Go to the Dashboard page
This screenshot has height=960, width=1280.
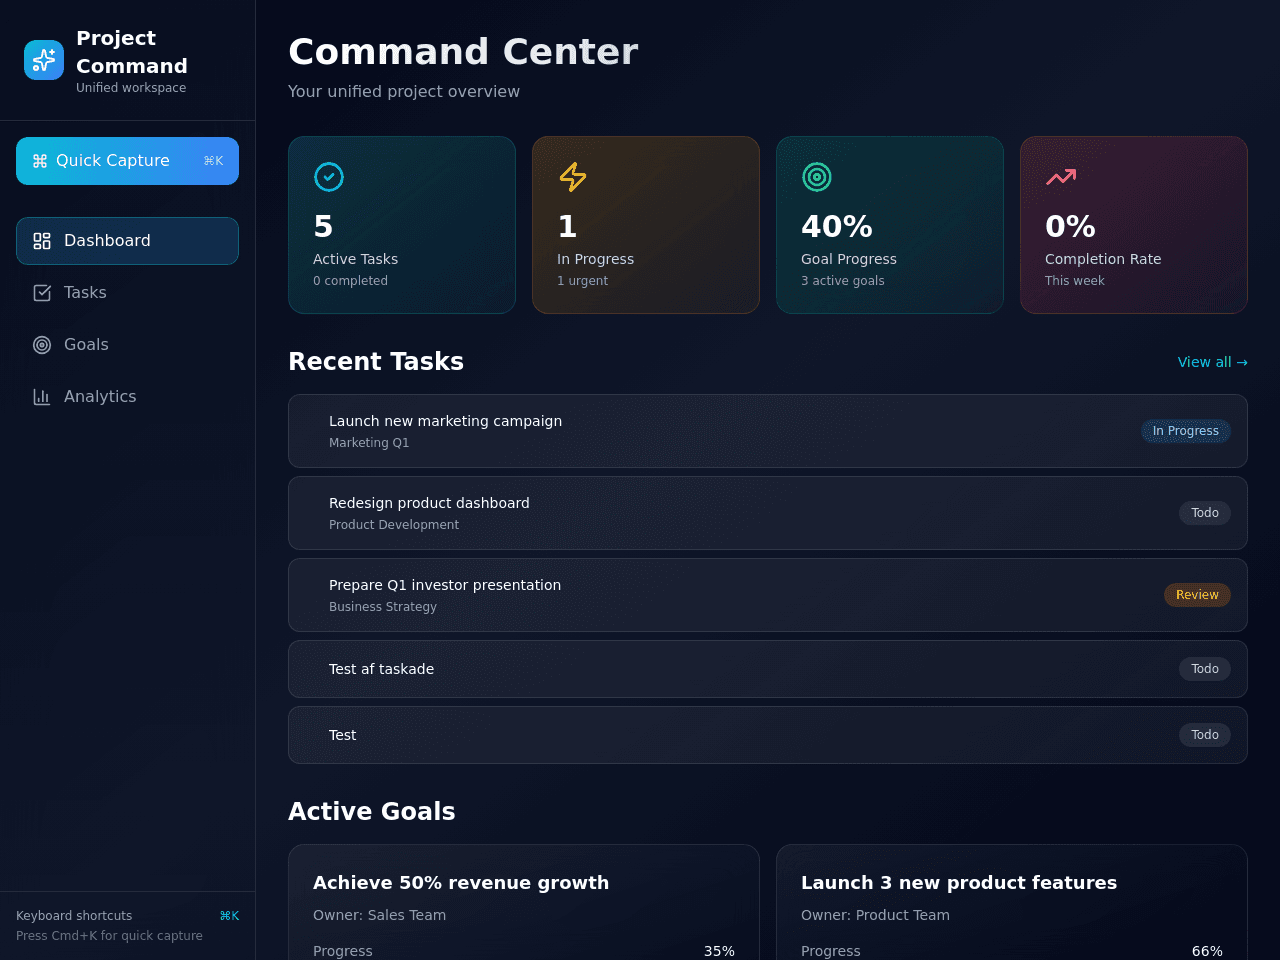click(127, 241)
